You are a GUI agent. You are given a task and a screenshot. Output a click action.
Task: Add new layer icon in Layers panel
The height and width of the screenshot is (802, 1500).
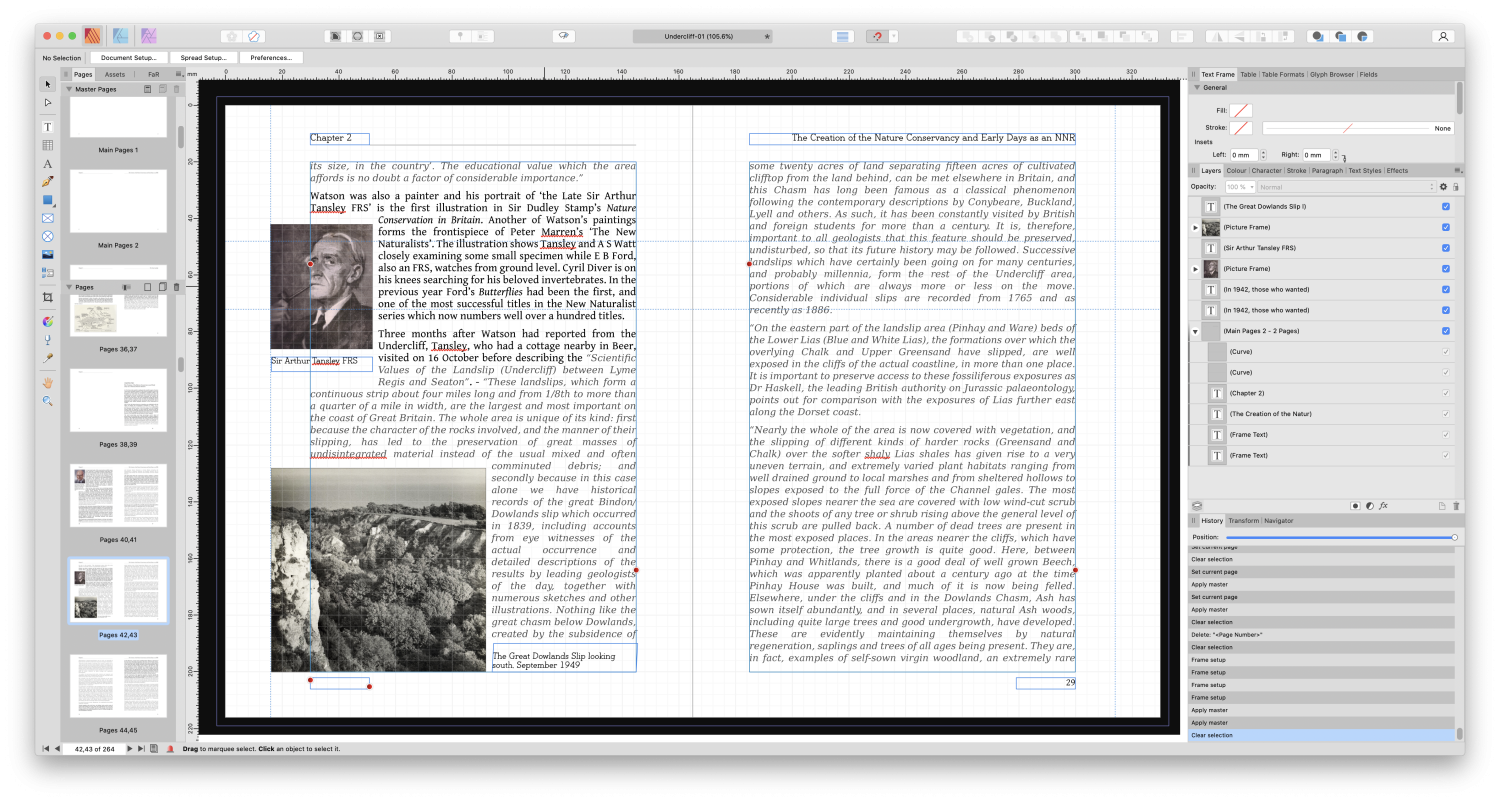1442,506
